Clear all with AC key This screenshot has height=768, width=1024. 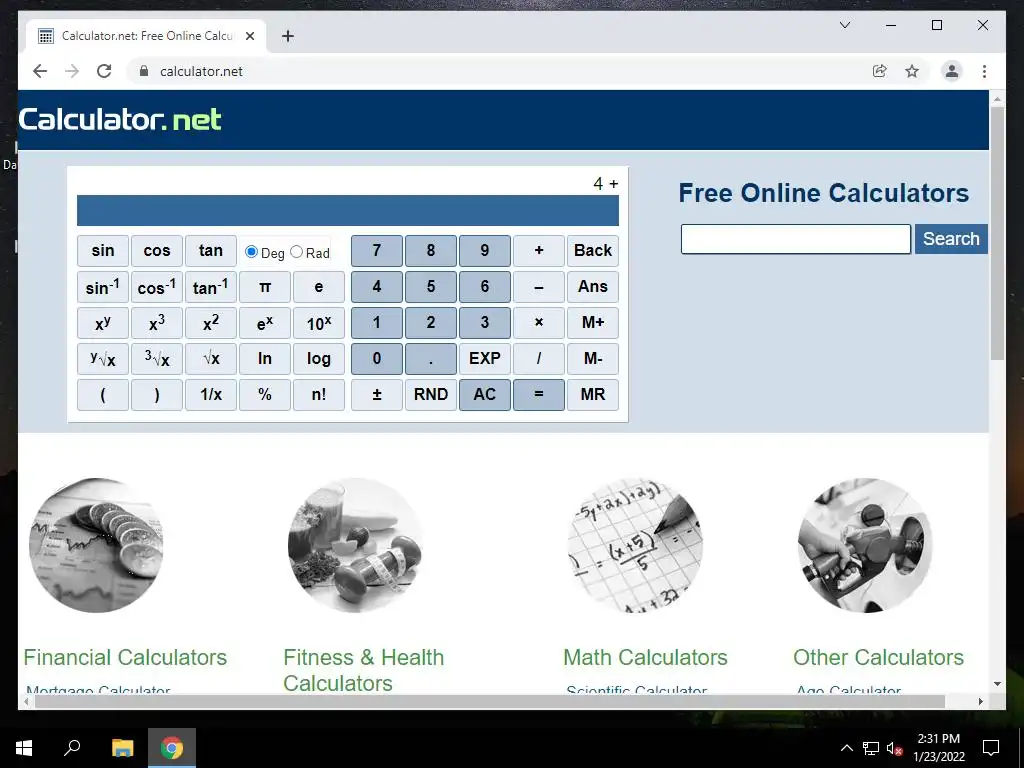pos(485,394)
